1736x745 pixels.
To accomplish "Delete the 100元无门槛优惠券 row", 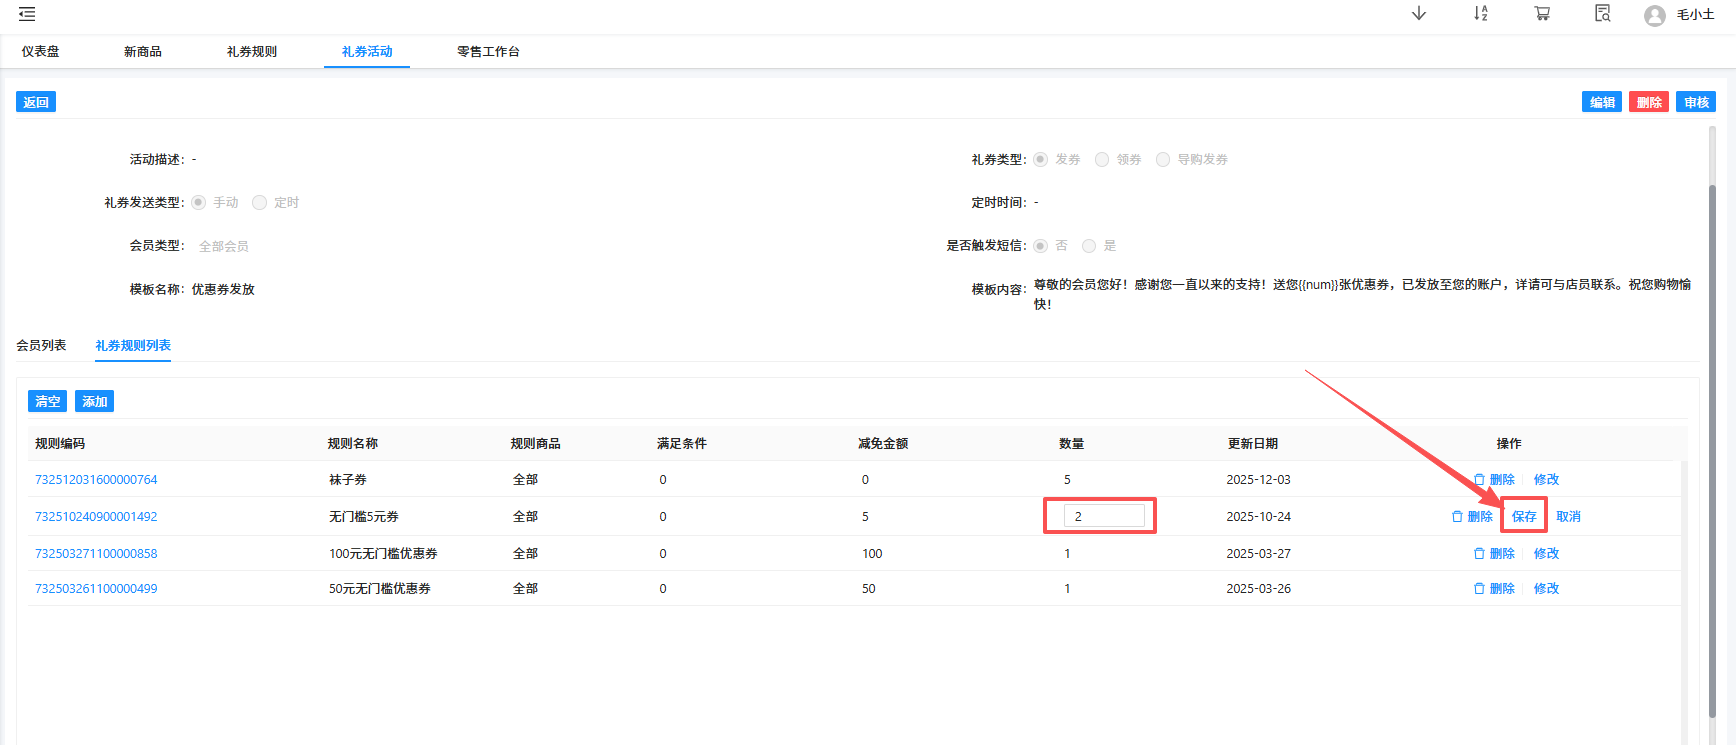I will (1494, 554).
